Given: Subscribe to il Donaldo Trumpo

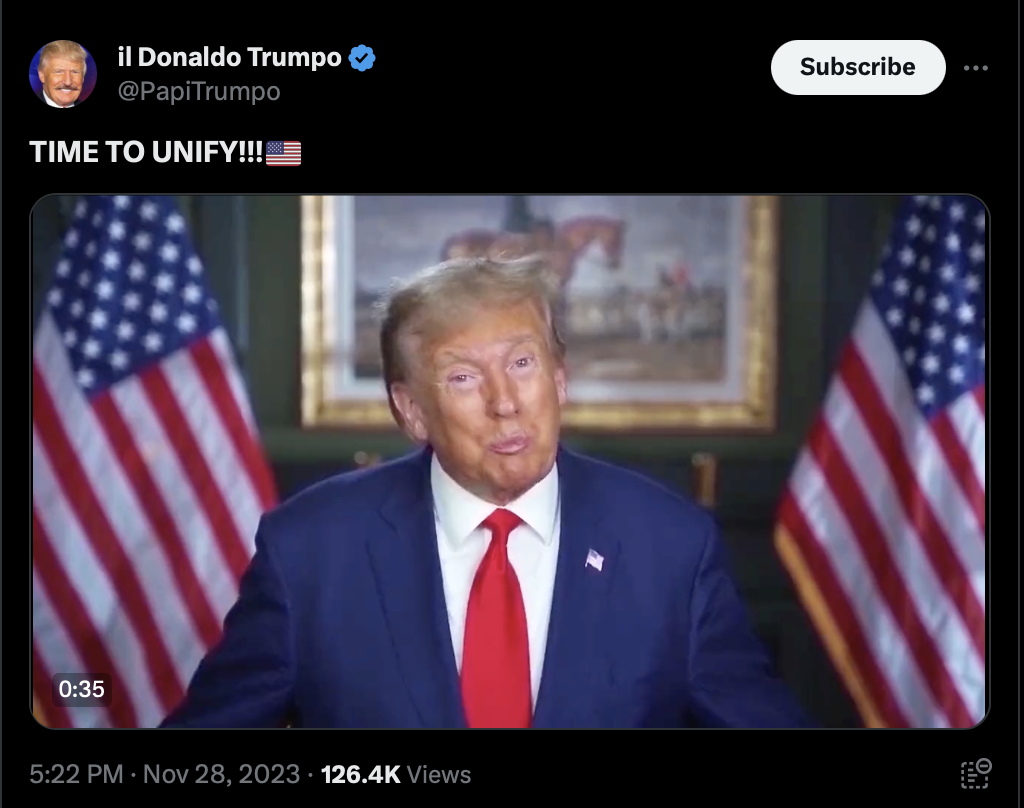Looking at the screenshot, I should click(x=857, y=67).
